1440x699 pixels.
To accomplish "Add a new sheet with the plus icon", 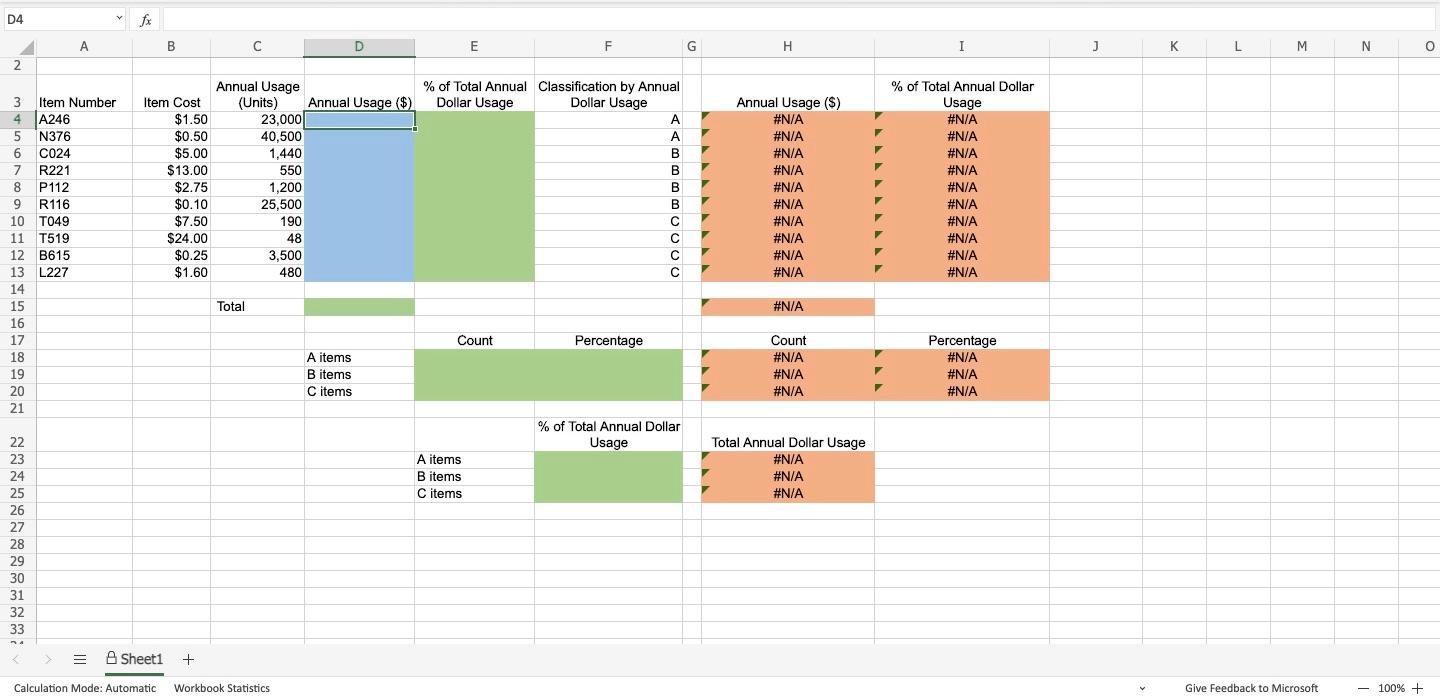I will point(188,659).
